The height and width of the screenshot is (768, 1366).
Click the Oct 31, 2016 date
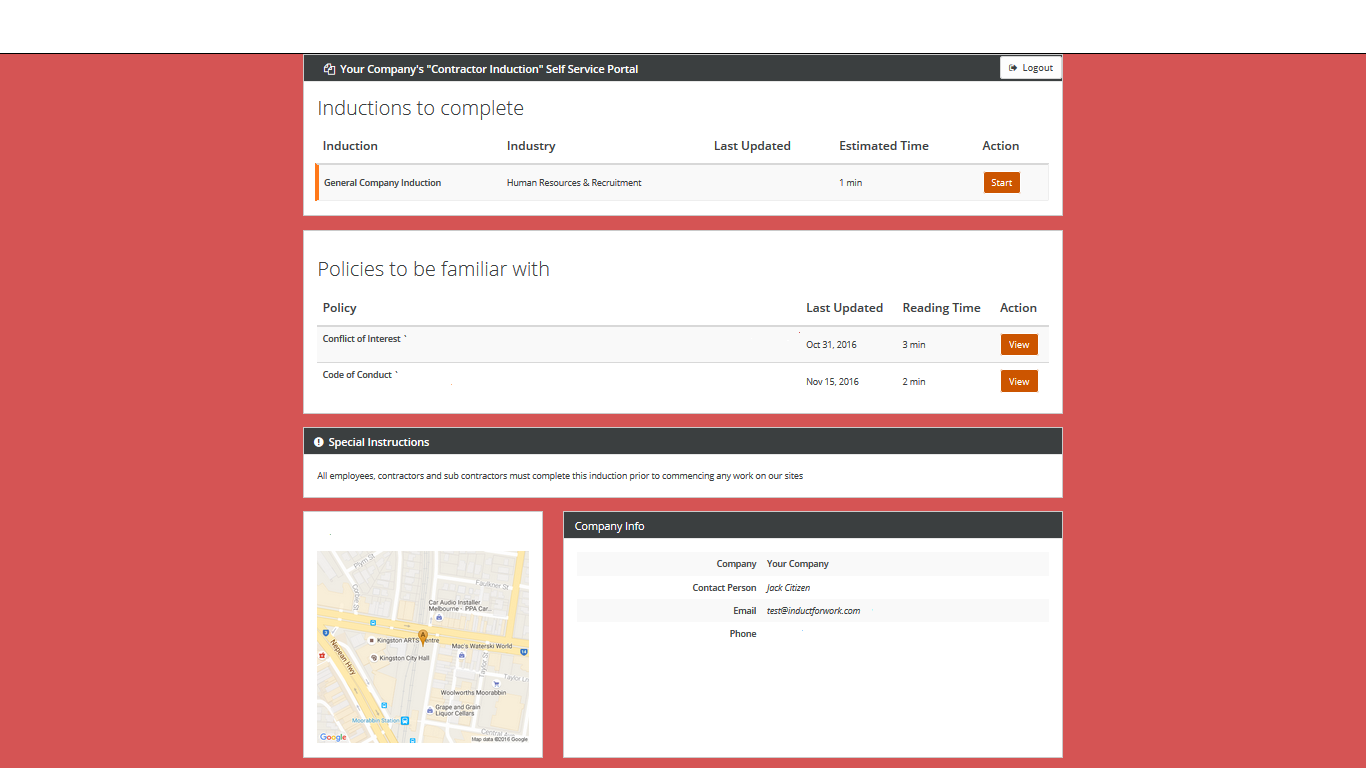click(x=831, y=345)
